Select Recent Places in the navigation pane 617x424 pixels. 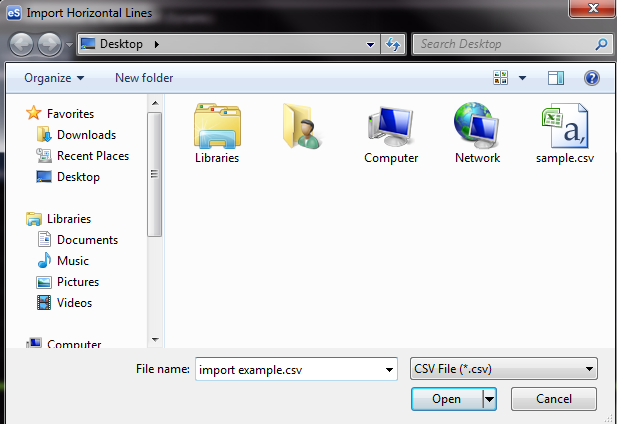[x=83, y=156]
